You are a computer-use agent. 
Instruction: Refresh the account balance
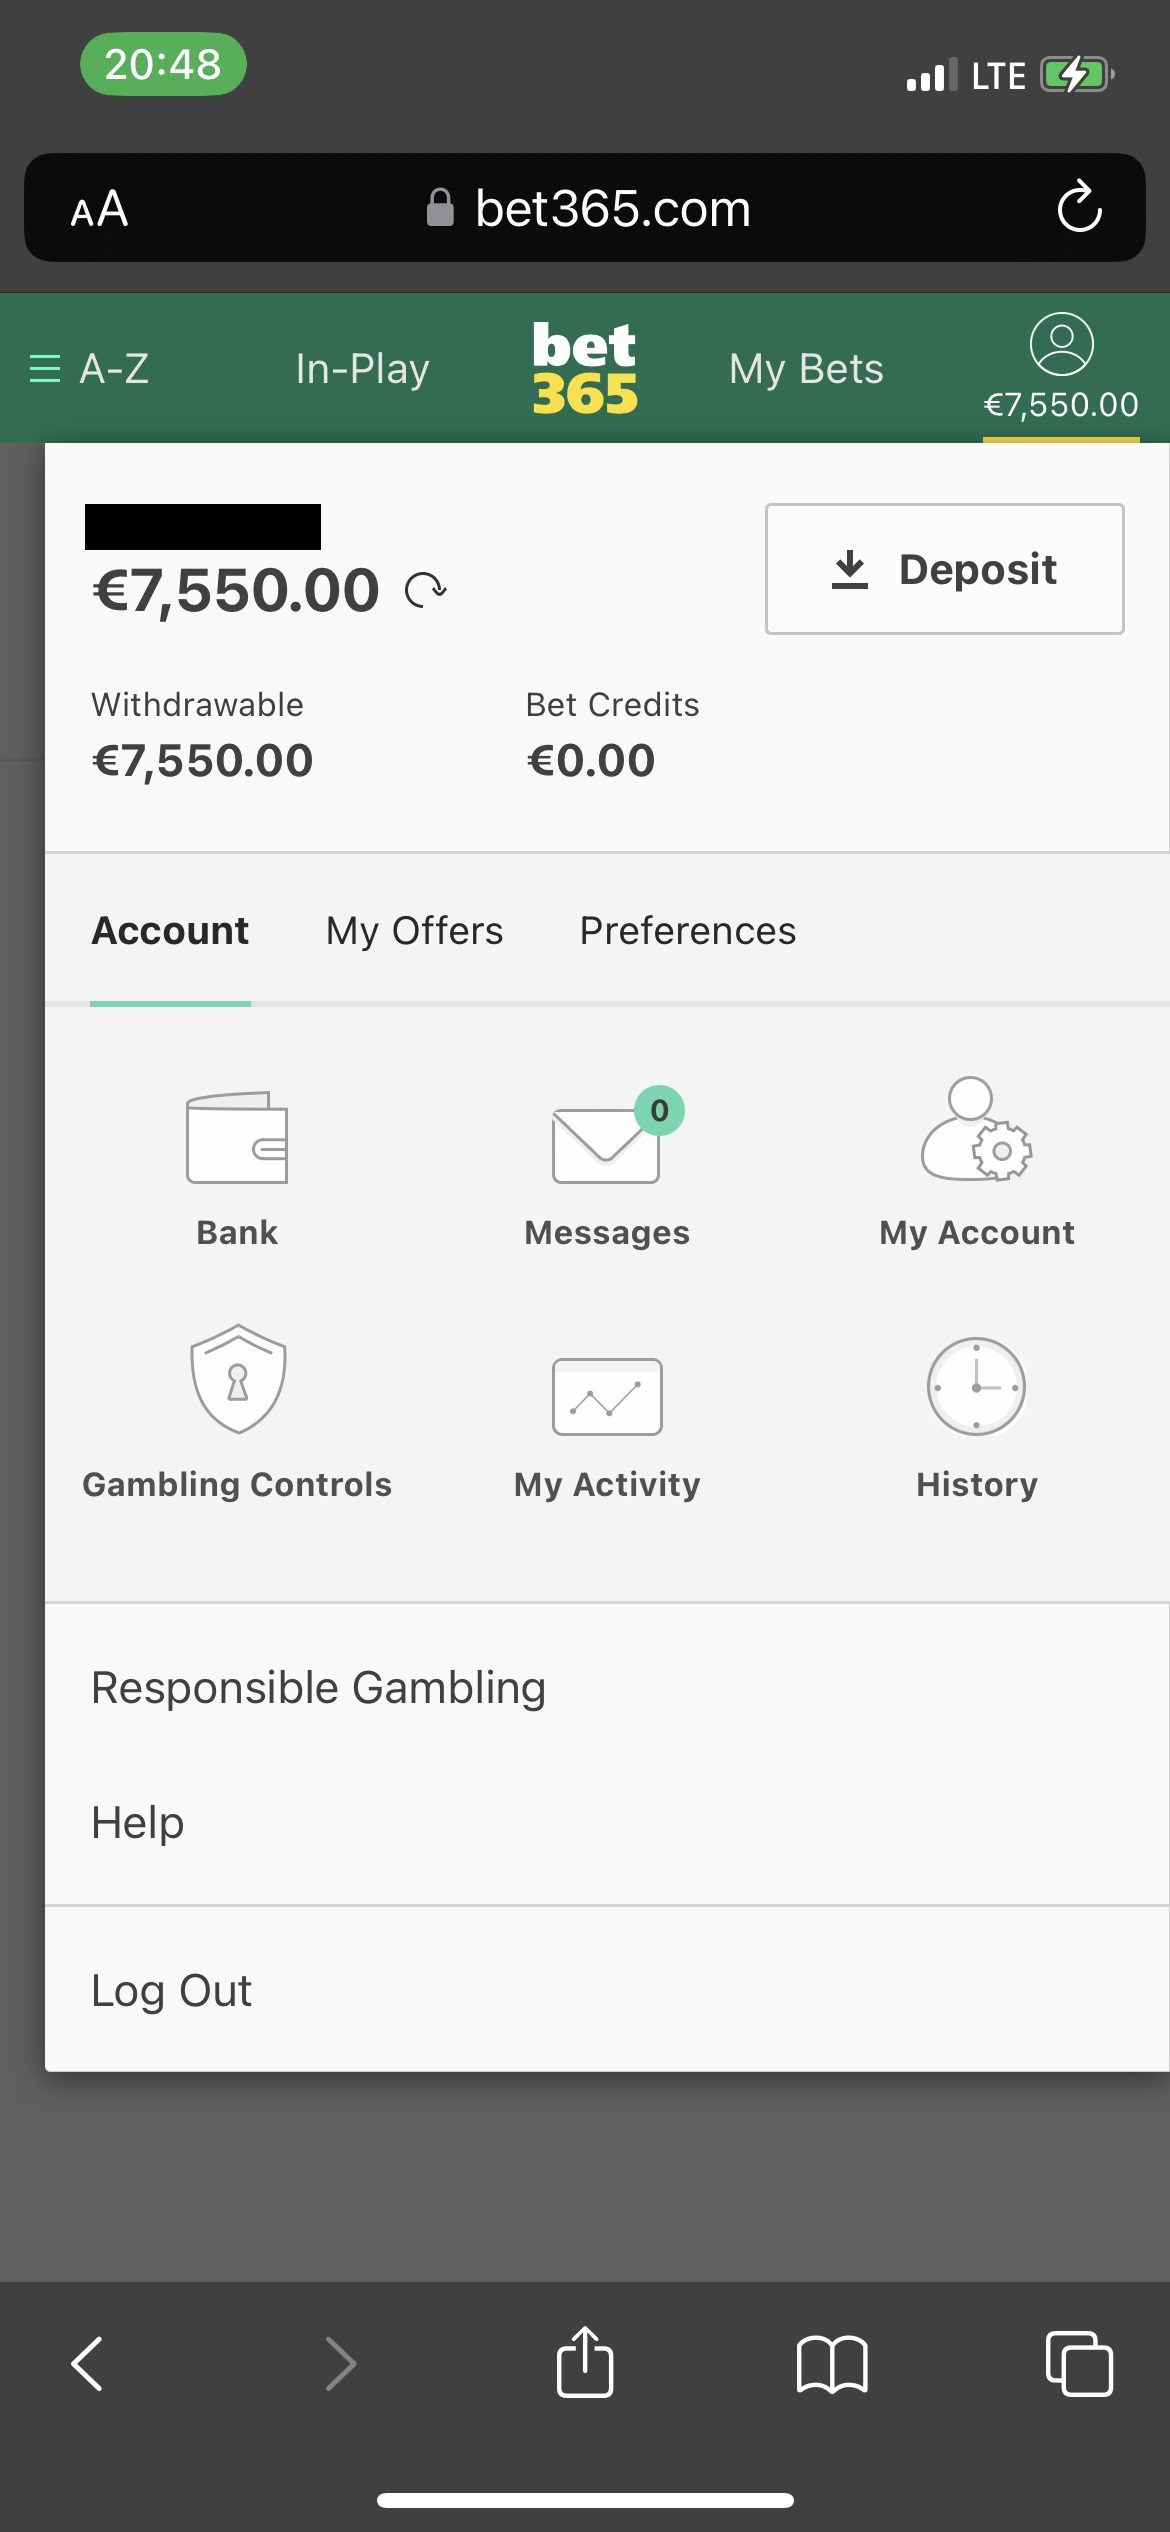click(426, 590)
